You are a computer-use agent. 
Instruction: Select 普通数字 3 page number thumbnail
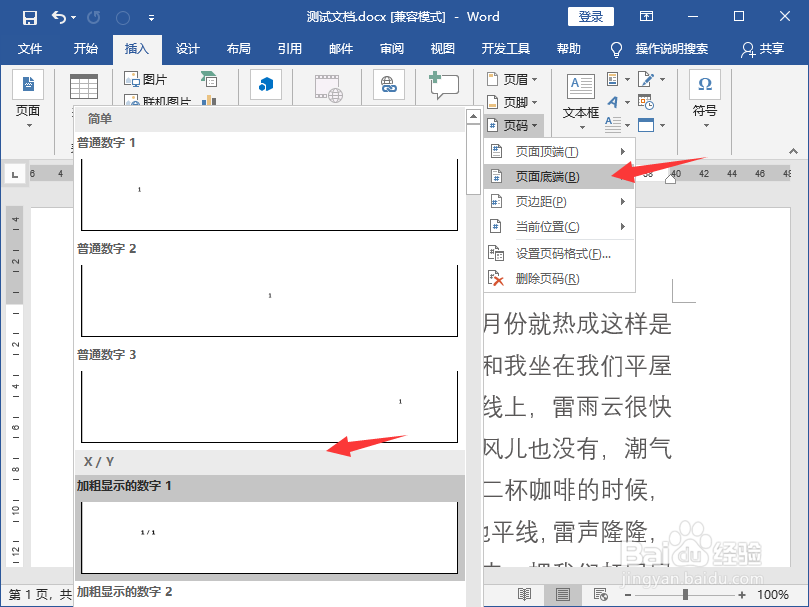[x=269, y=406]
